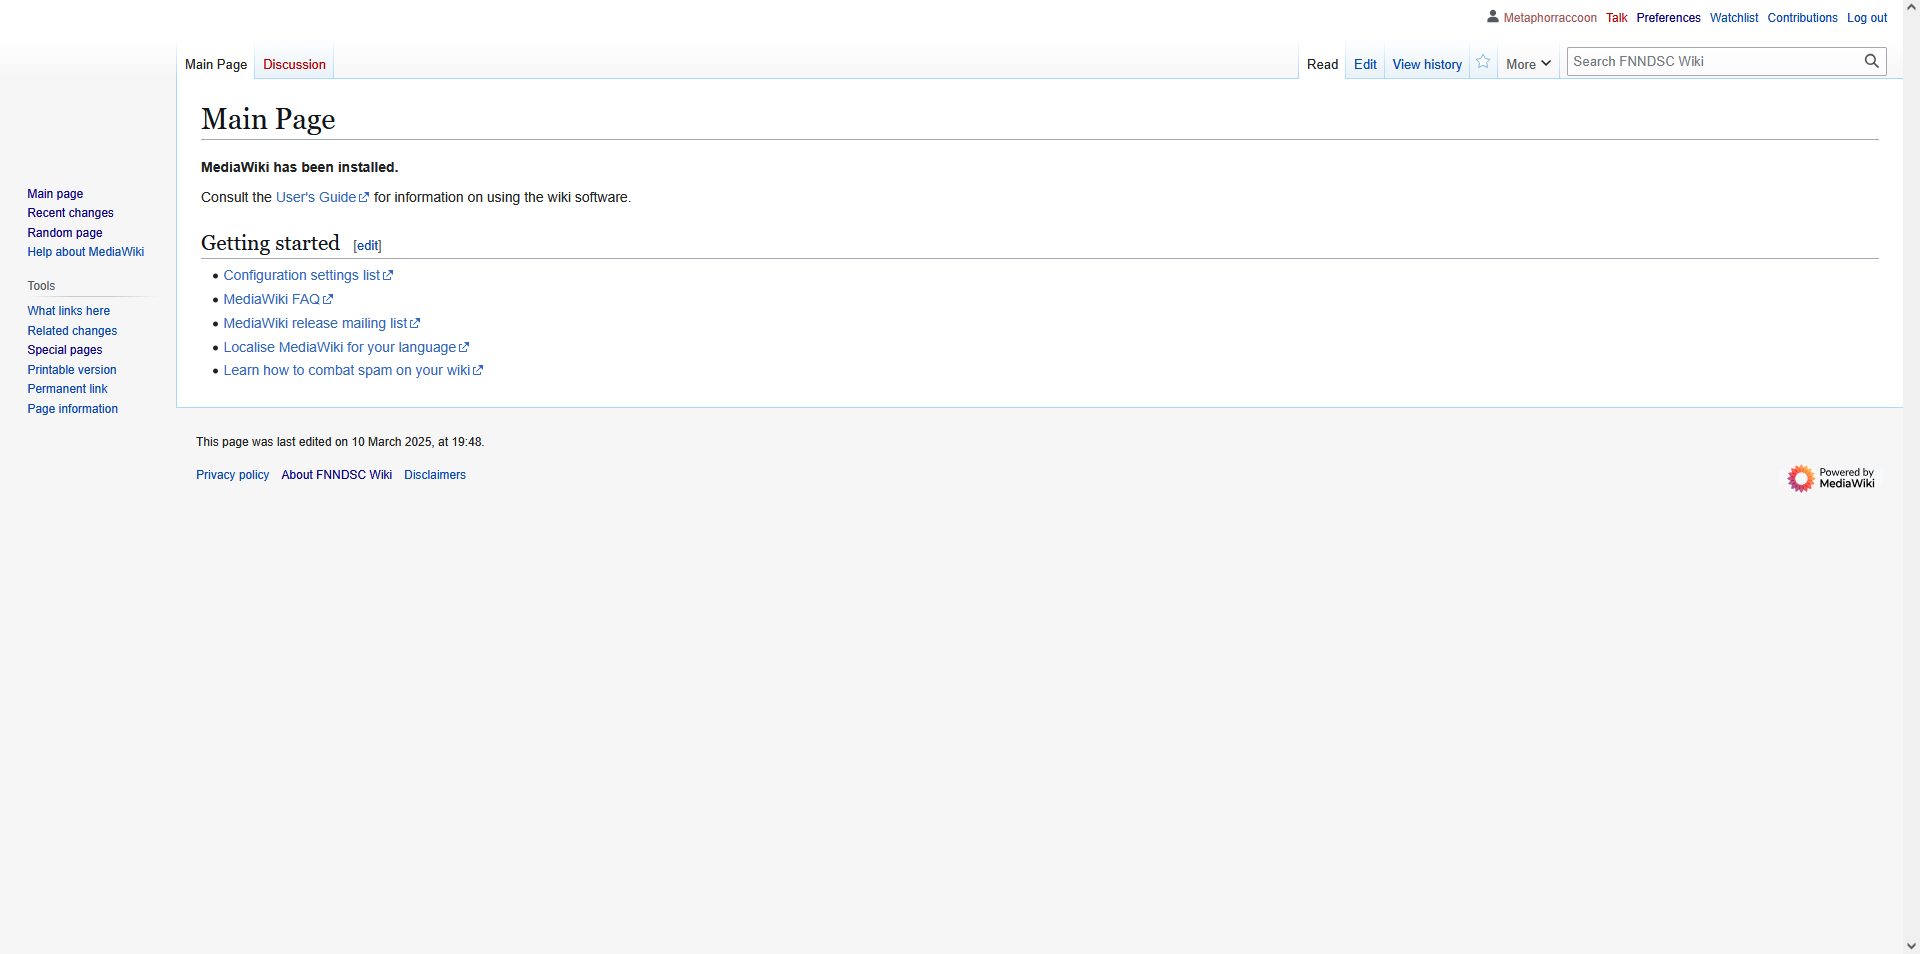Viewport: 1920px width, 954px height.
Task: Click the Main Page heading text
Action: [268, 119]
